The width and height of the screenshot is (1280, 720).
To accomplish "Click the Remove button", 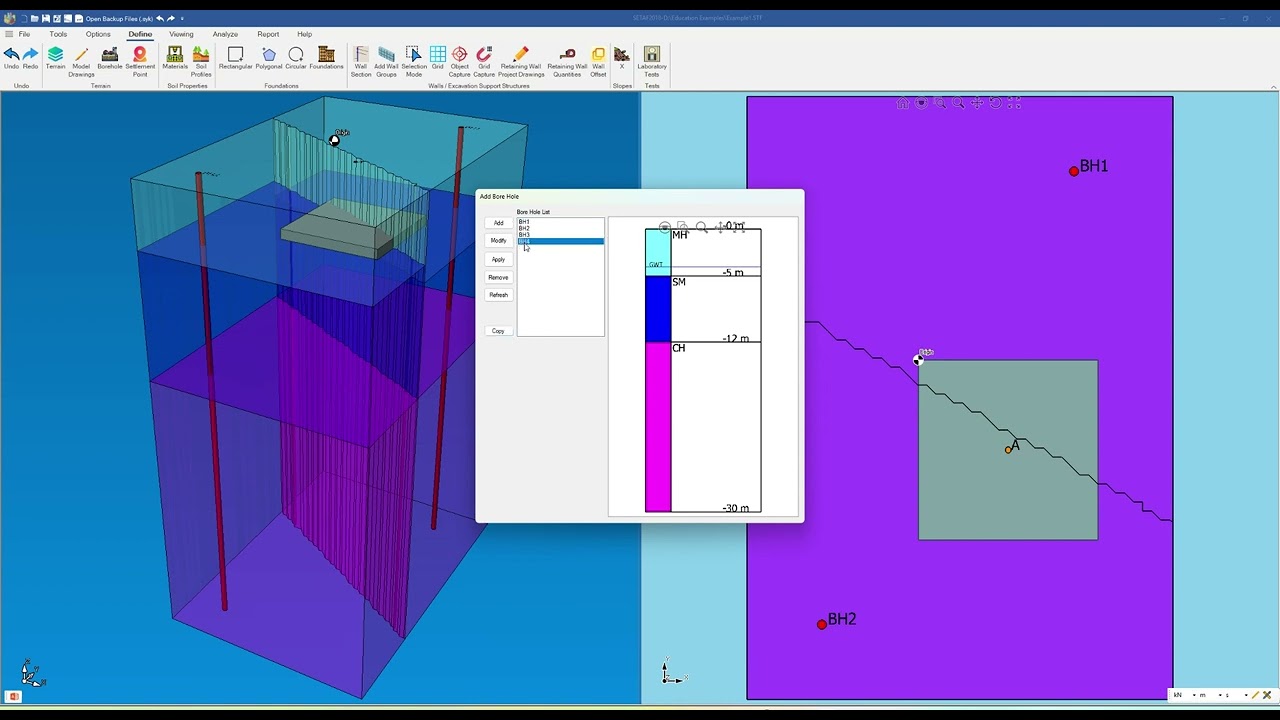I will coord(498,278).
